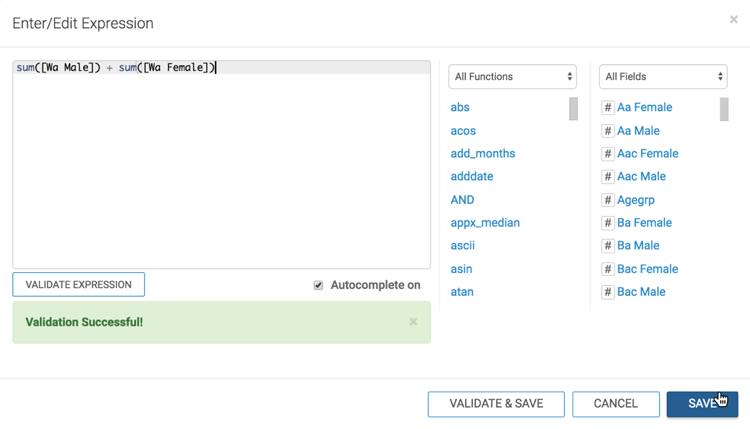750x429 pixels.
Task: Click the # icon beside Aa Female
Action: 607,108
